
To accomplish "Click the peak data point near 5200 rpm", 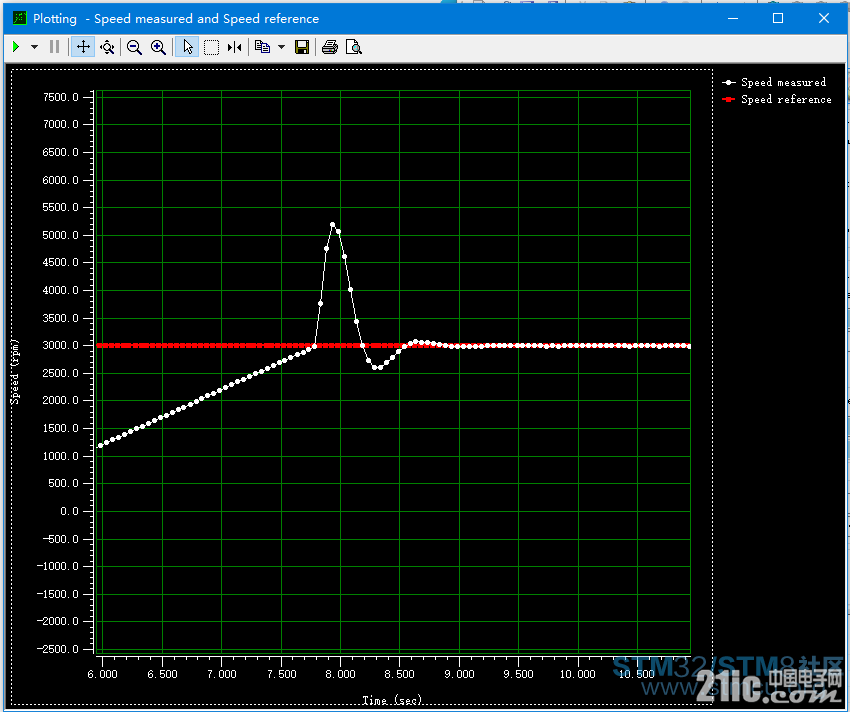I will tap(332, 224).
